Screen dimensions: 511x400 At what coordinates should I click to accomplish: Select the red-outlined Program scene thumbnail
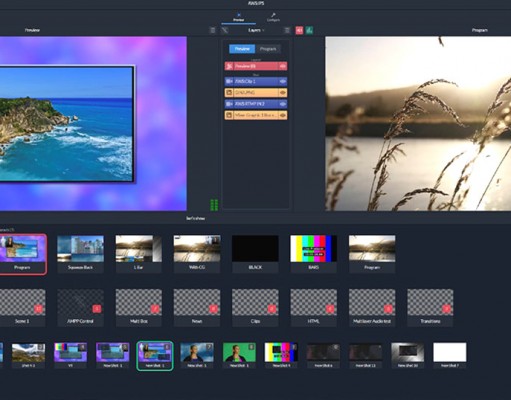point(22,254)
